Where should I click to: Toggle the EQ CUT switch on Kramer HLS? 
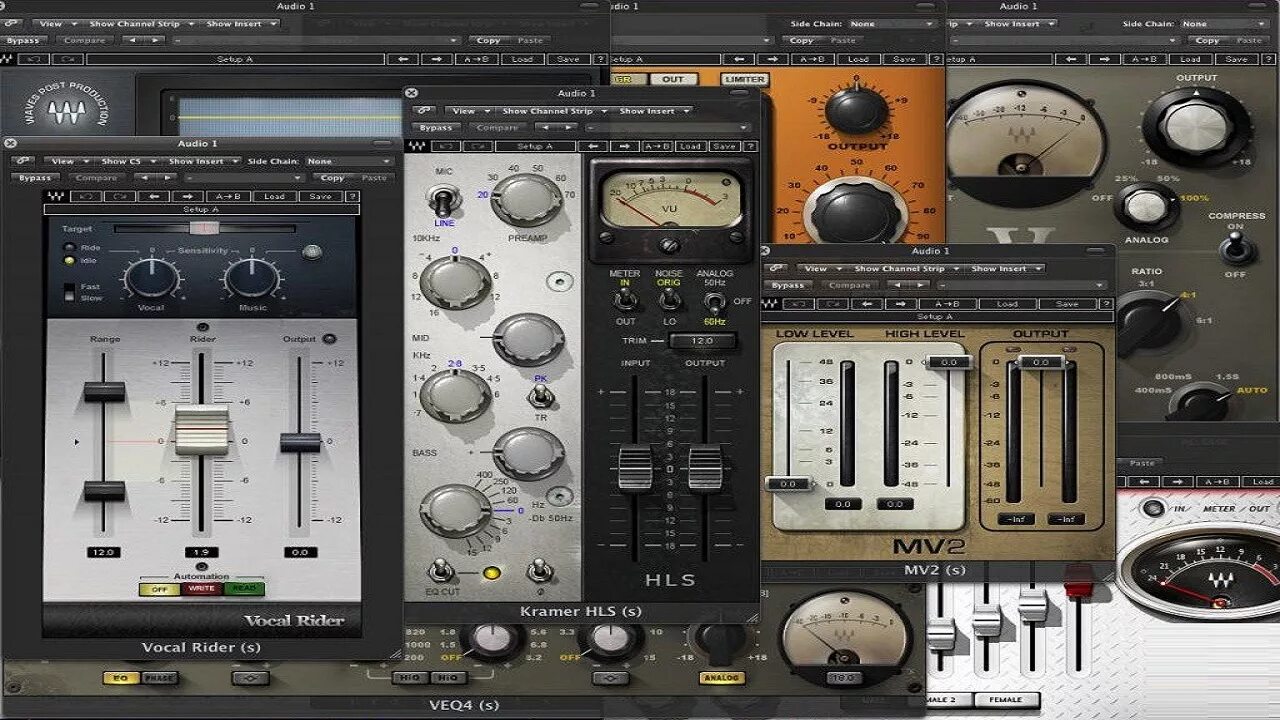(x=438, y=572)
